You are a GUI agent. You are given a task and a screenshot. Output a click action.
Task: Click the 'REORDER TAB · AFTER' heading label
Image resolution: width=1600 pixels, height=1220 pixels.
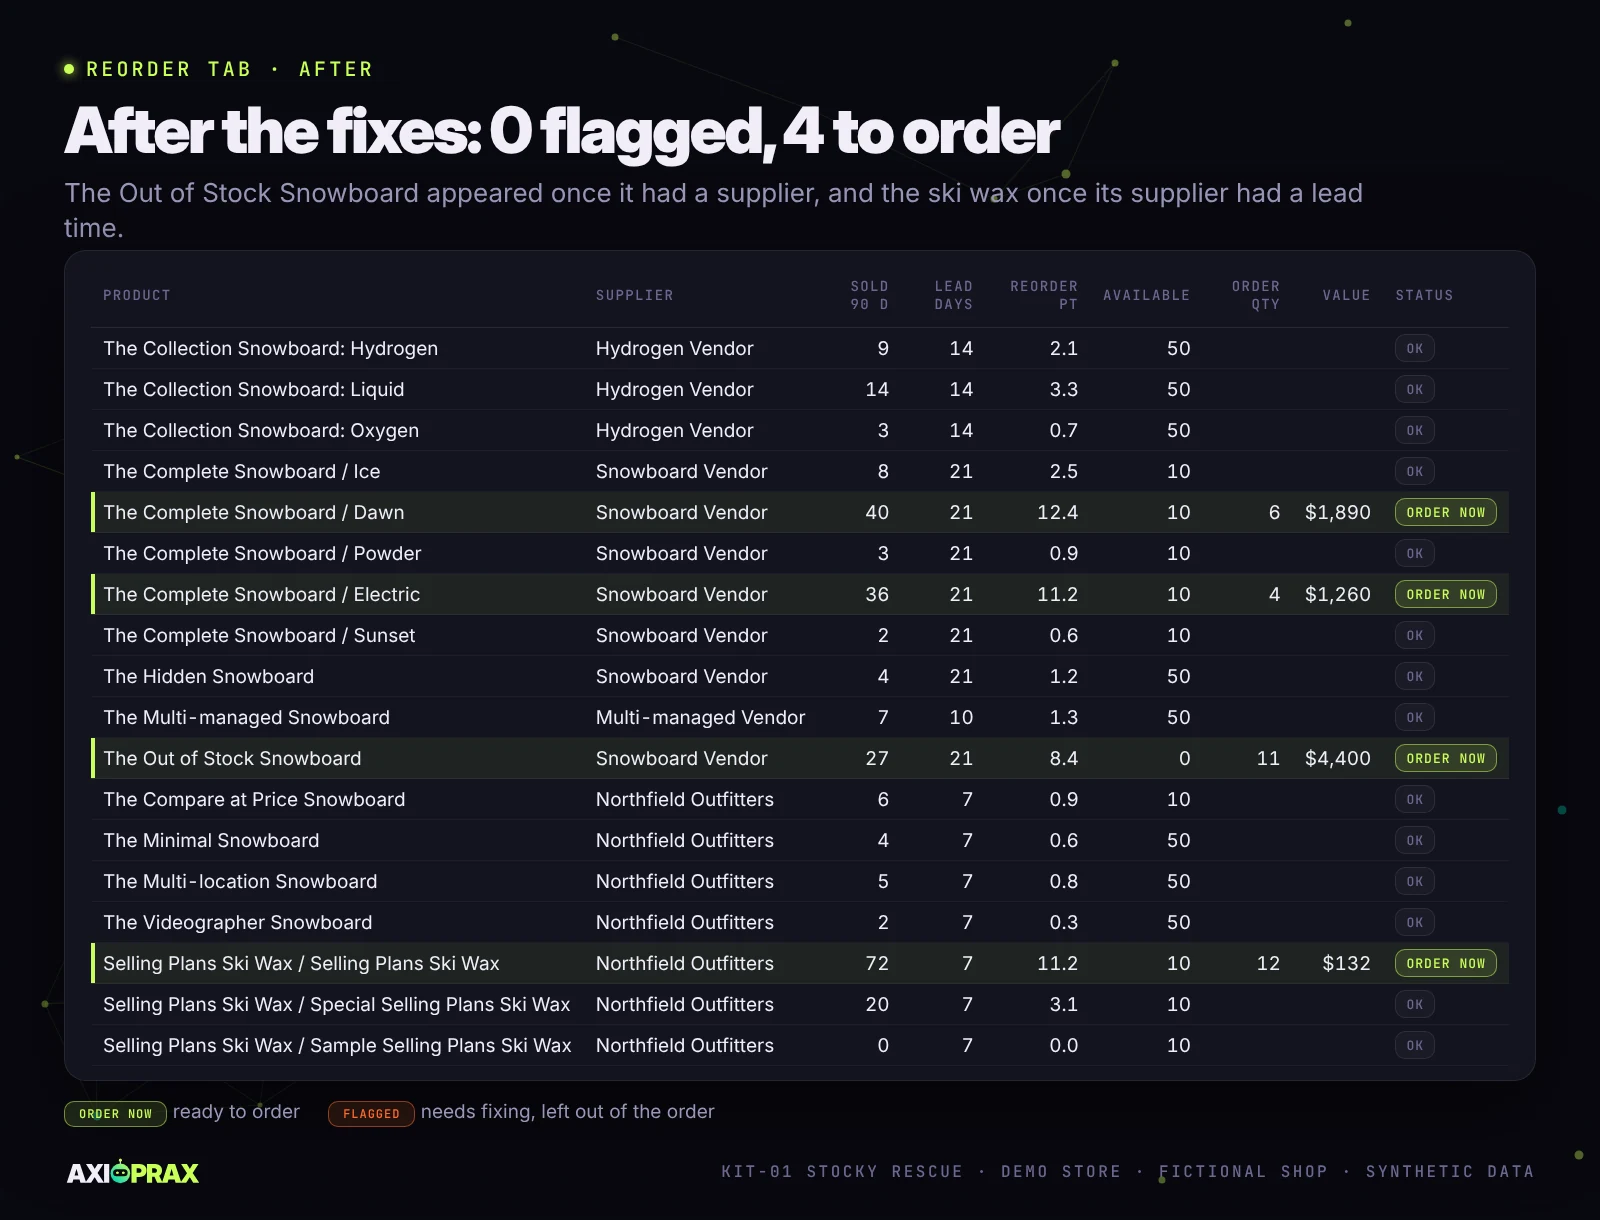tap(229, 69)
